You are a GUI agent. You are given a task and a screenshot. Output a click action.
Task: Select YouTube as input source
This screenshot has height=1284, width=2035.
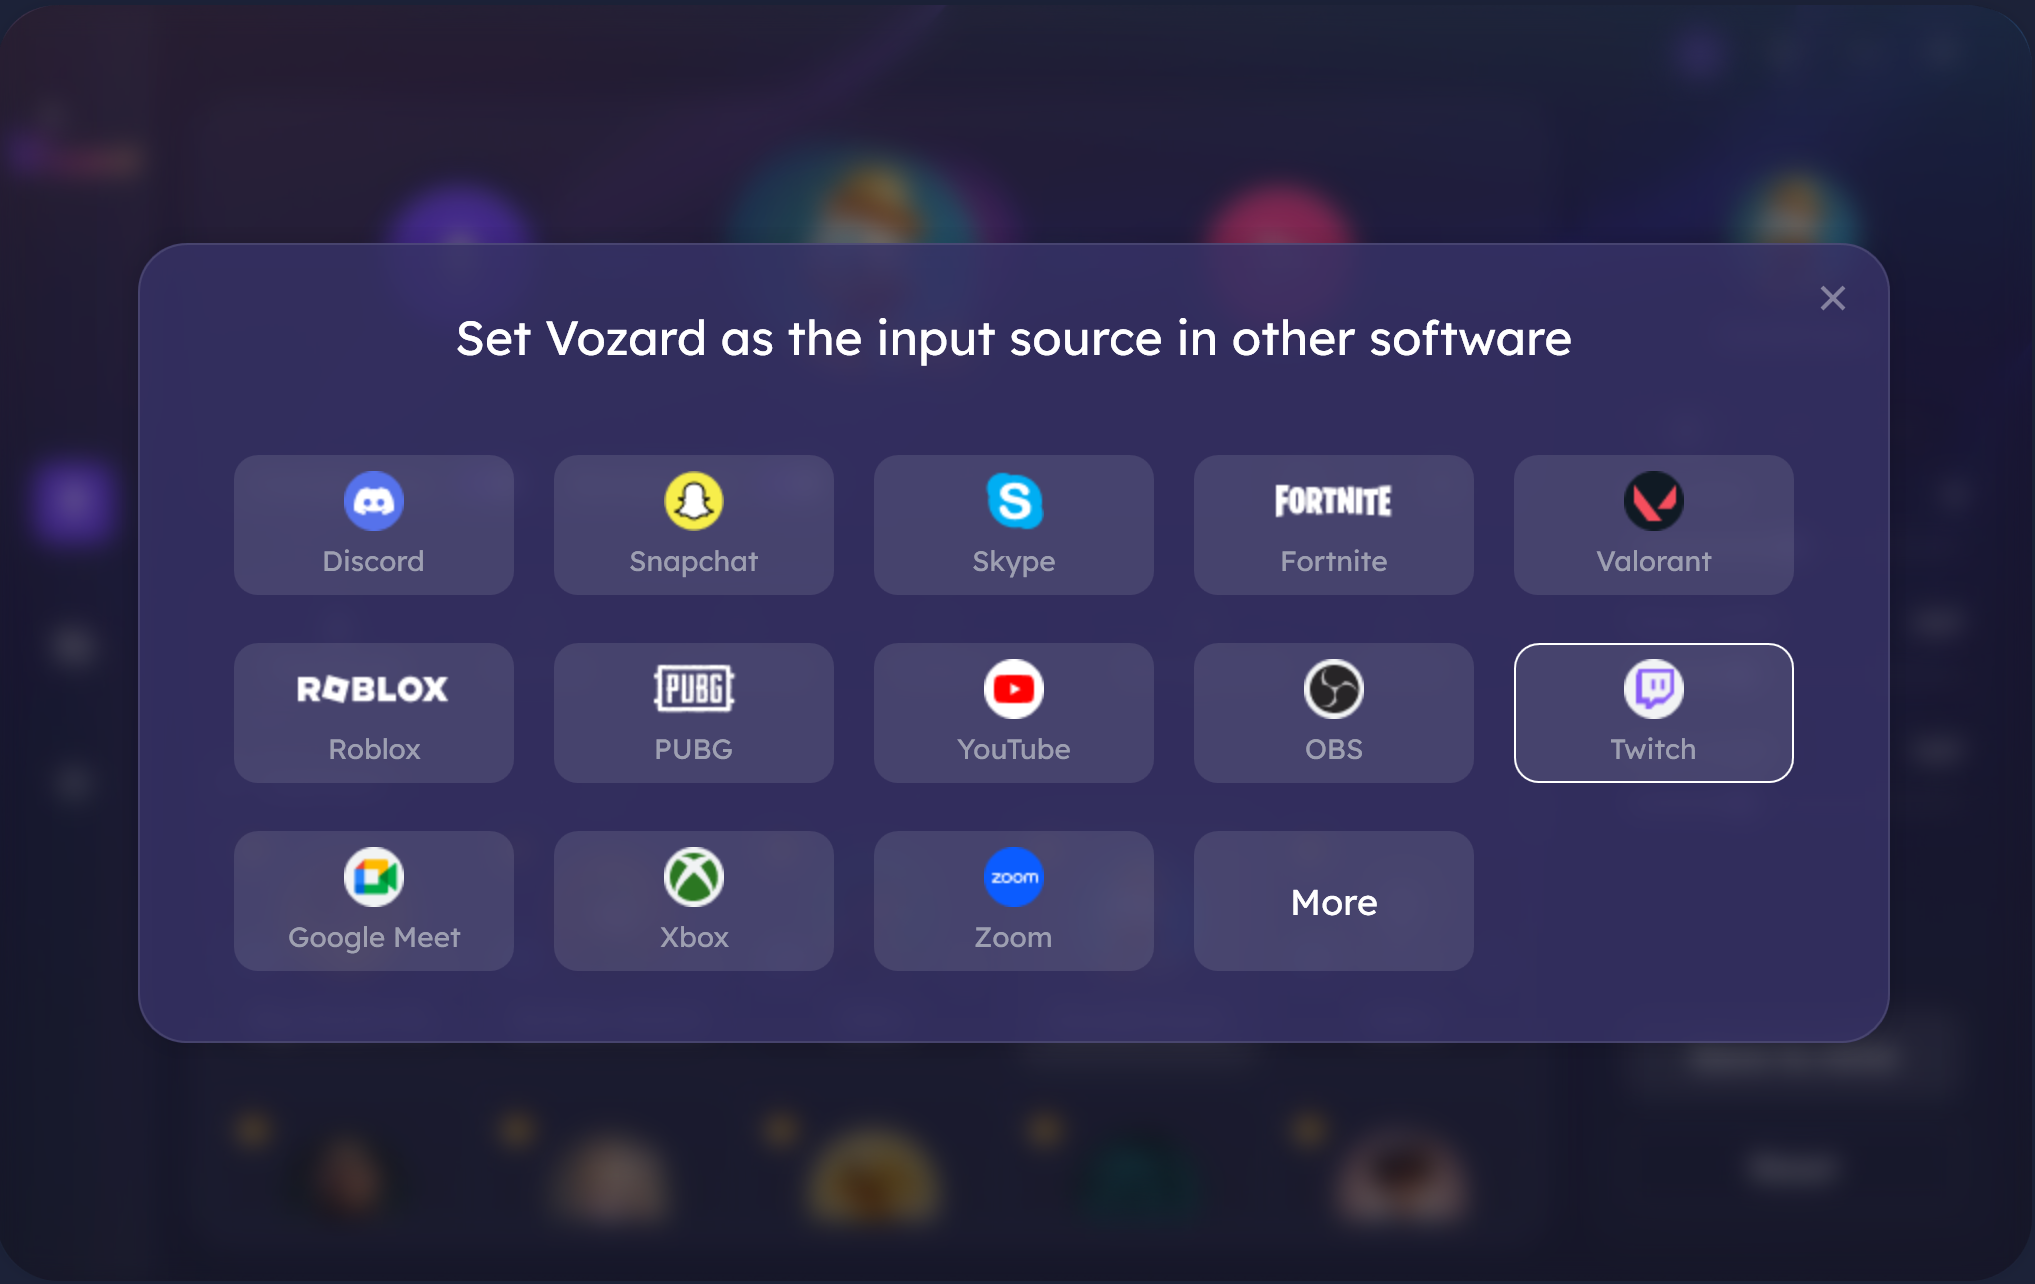1013,713
